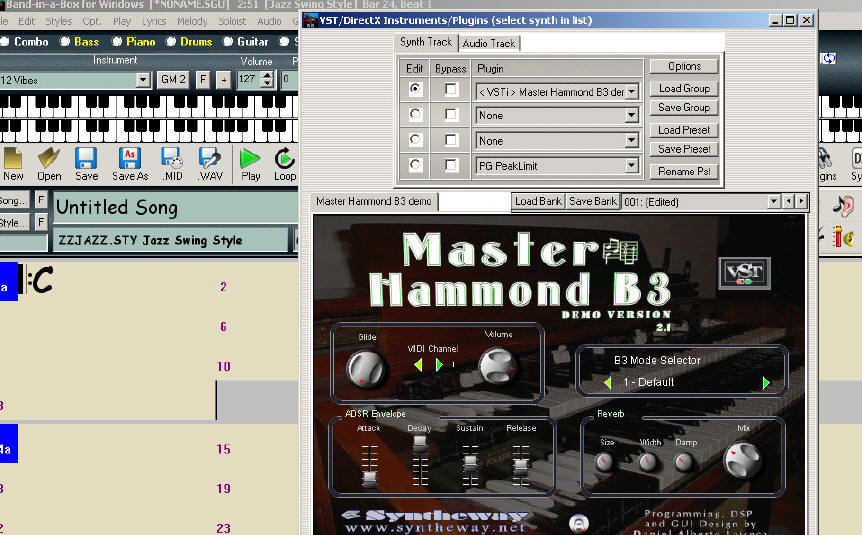Open the second None plugin dropdown

click(632, 141)
